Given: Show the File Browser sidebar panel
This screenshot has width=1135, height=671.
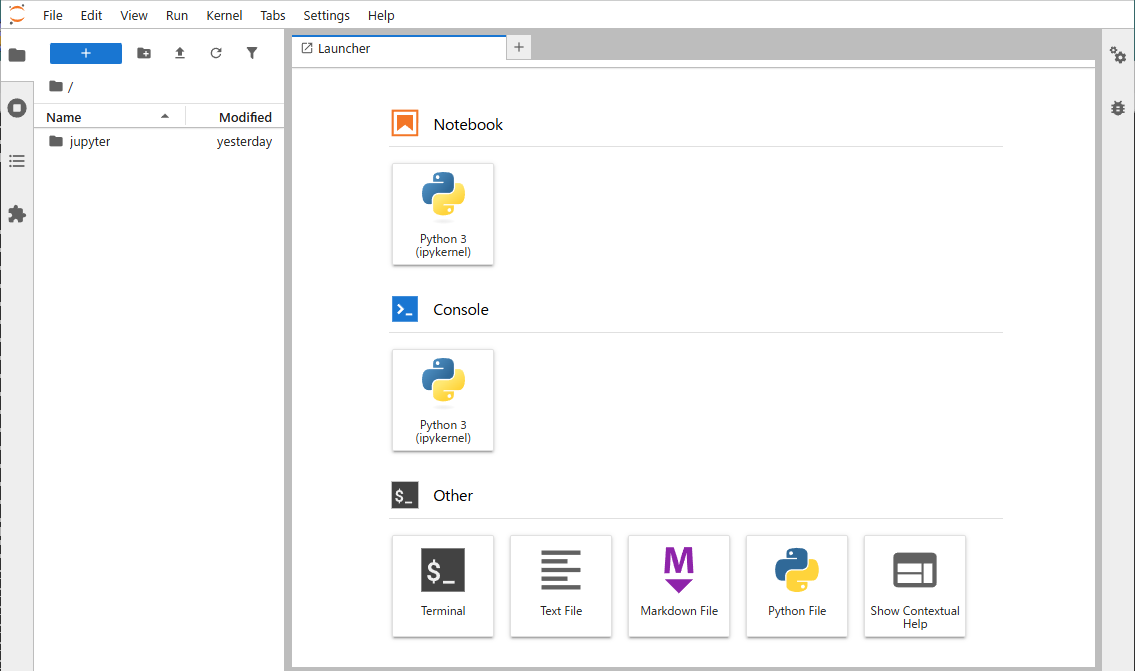Looking at the screenshot, I should (x=17, y=55).
